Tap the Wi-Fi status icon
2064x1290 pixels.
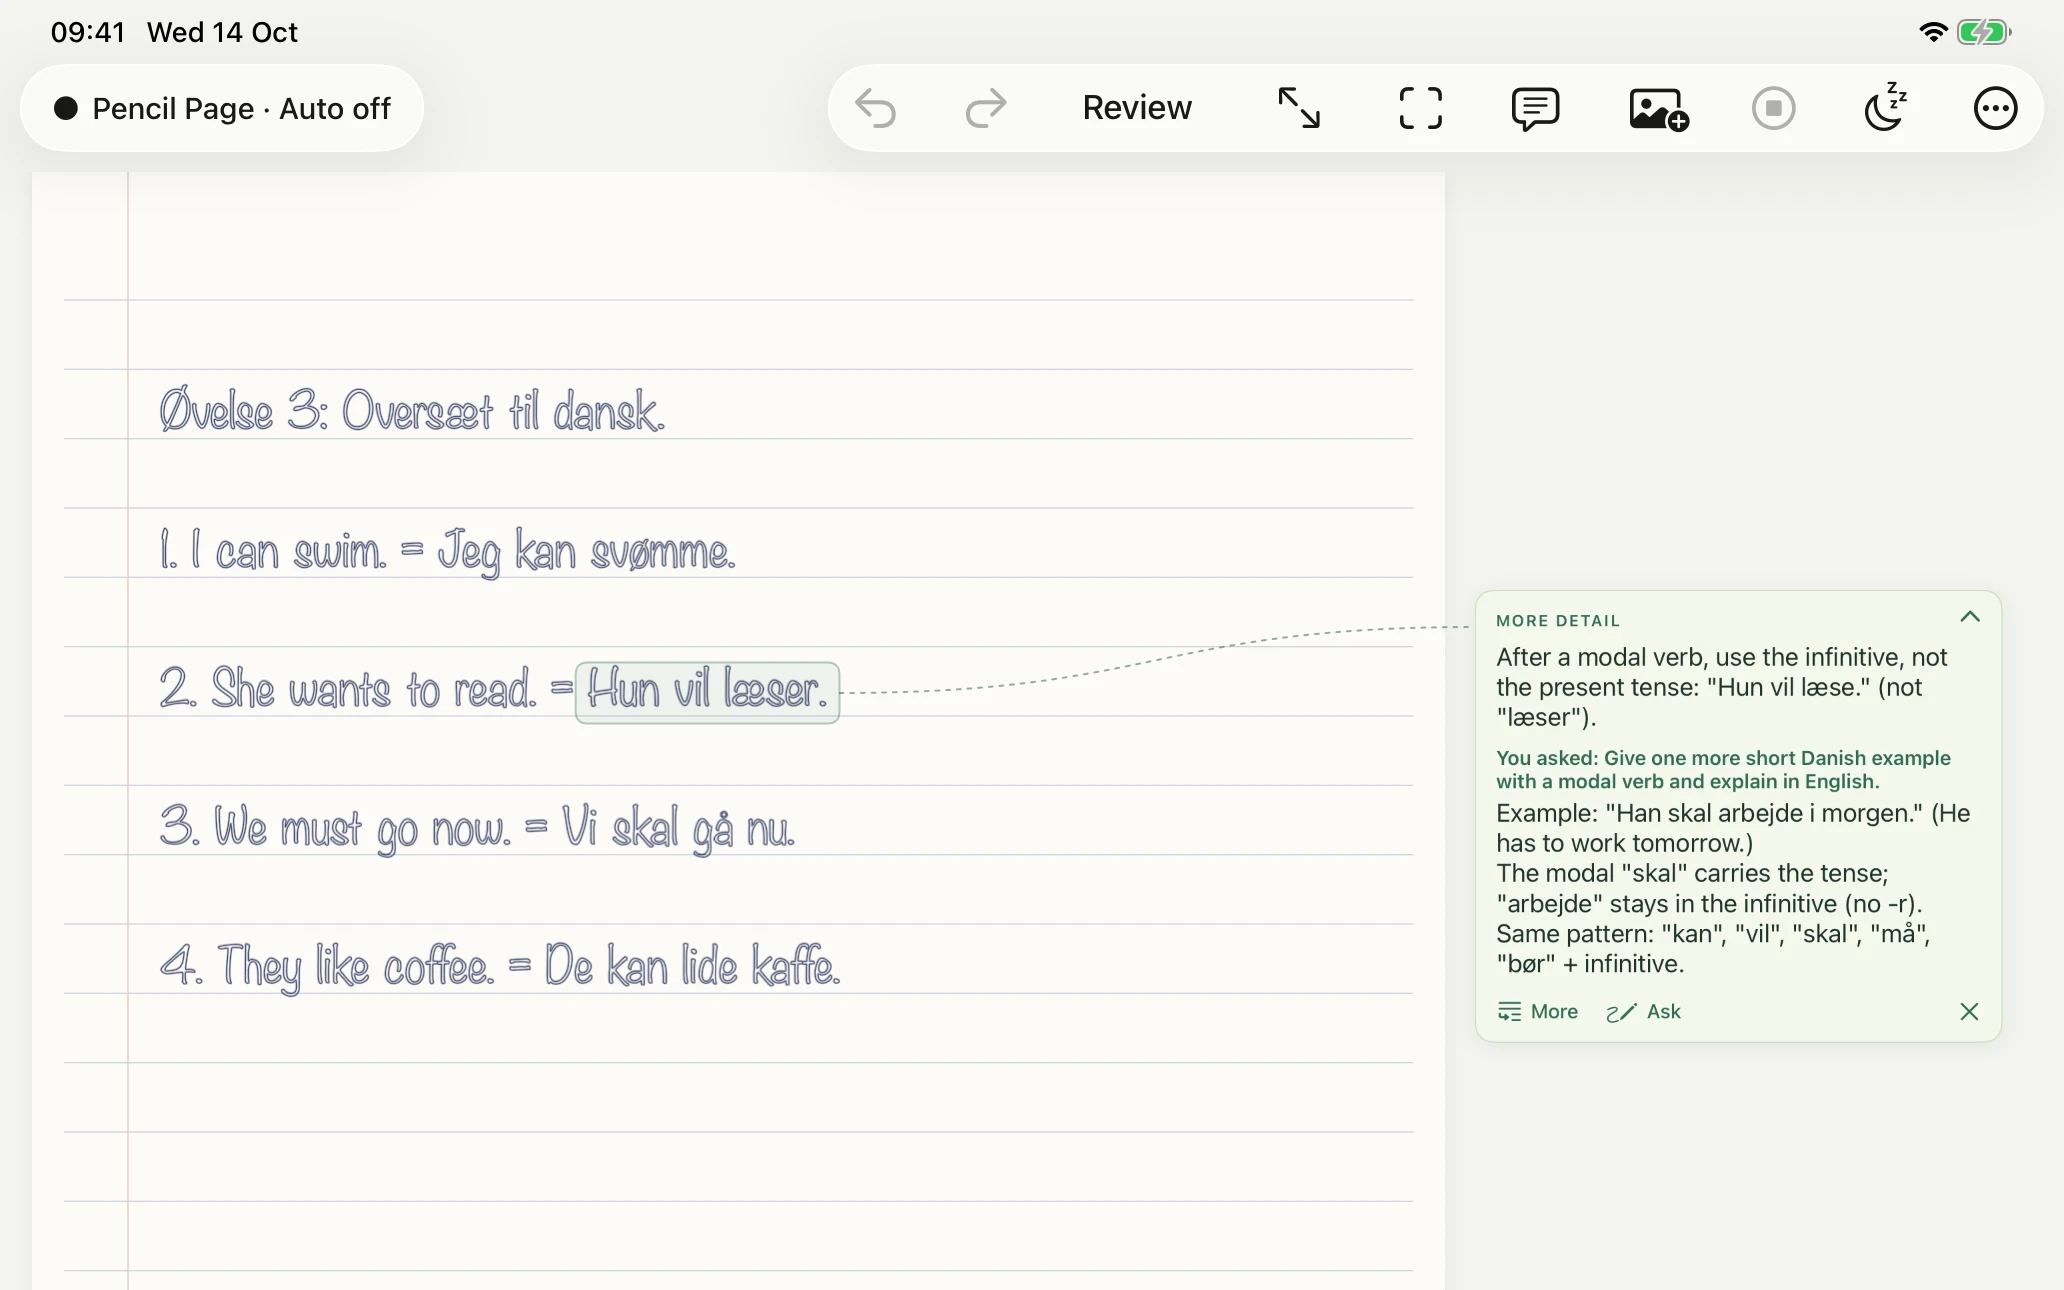(x=1934, y=32)
